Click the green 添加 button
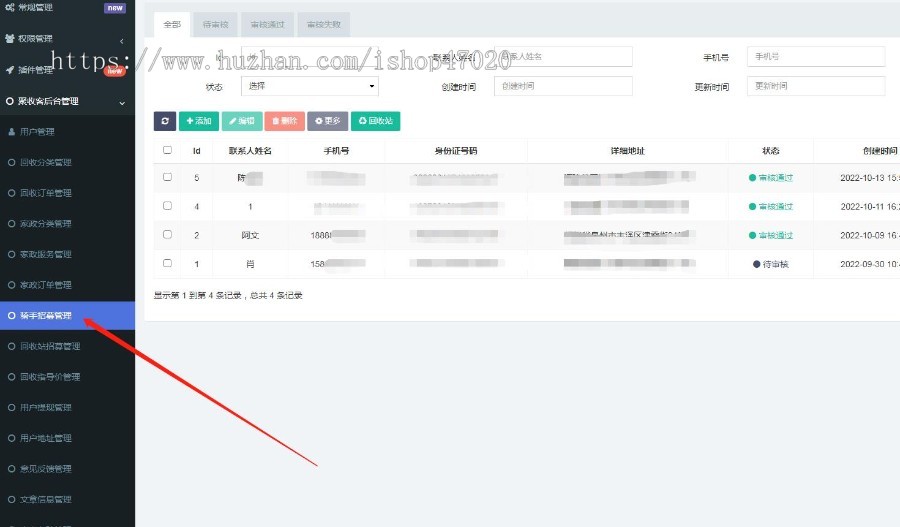This screenshot has height=527, width=900. [x=199, y=121]
